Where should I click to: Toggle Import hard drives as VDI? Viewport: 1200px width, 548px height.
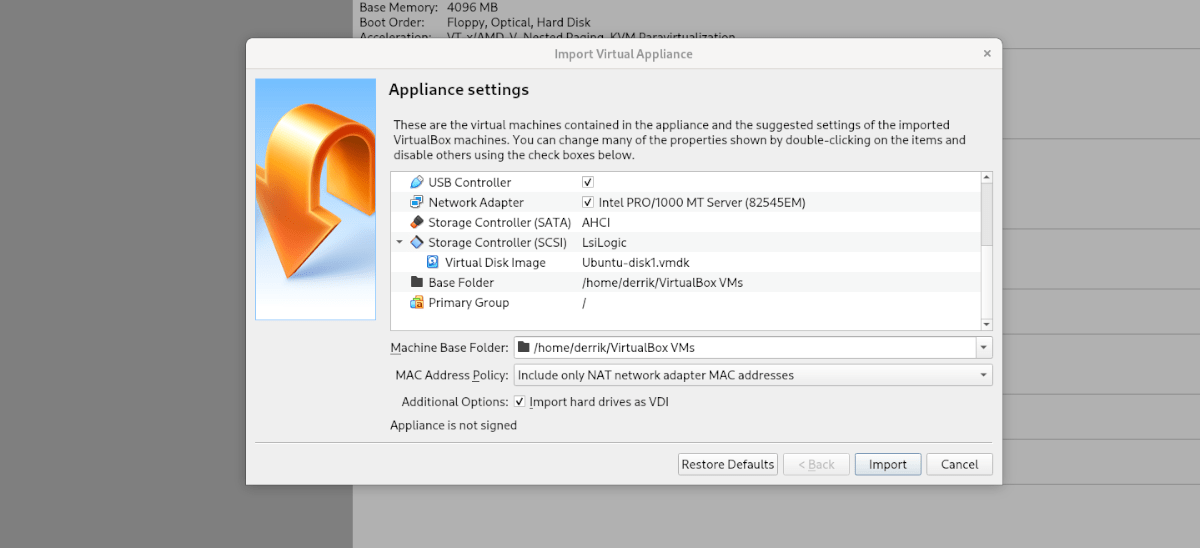click(x=519, y=402)
